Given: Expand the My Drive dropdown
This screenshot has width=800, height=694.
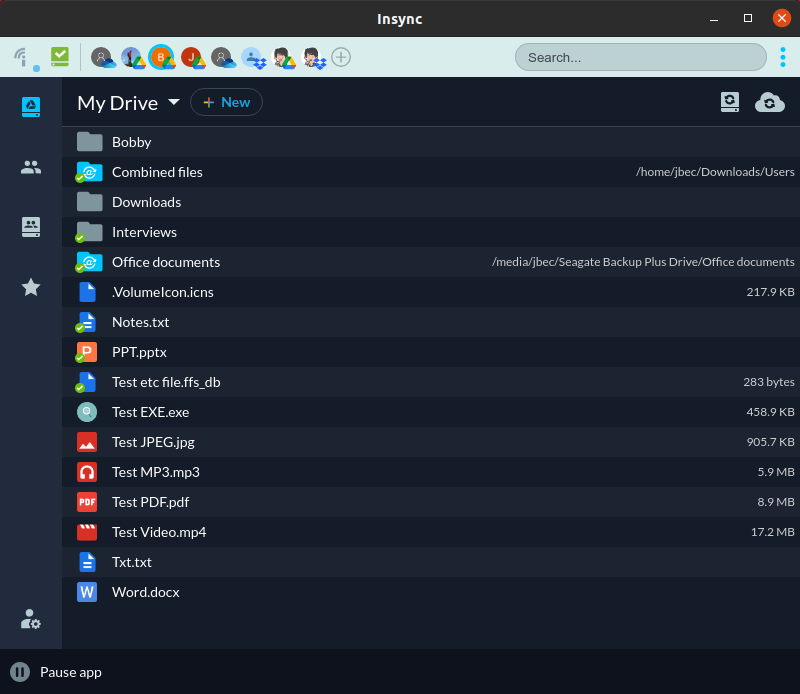Looking at the screenshot, I should click(x=174, y=103).
